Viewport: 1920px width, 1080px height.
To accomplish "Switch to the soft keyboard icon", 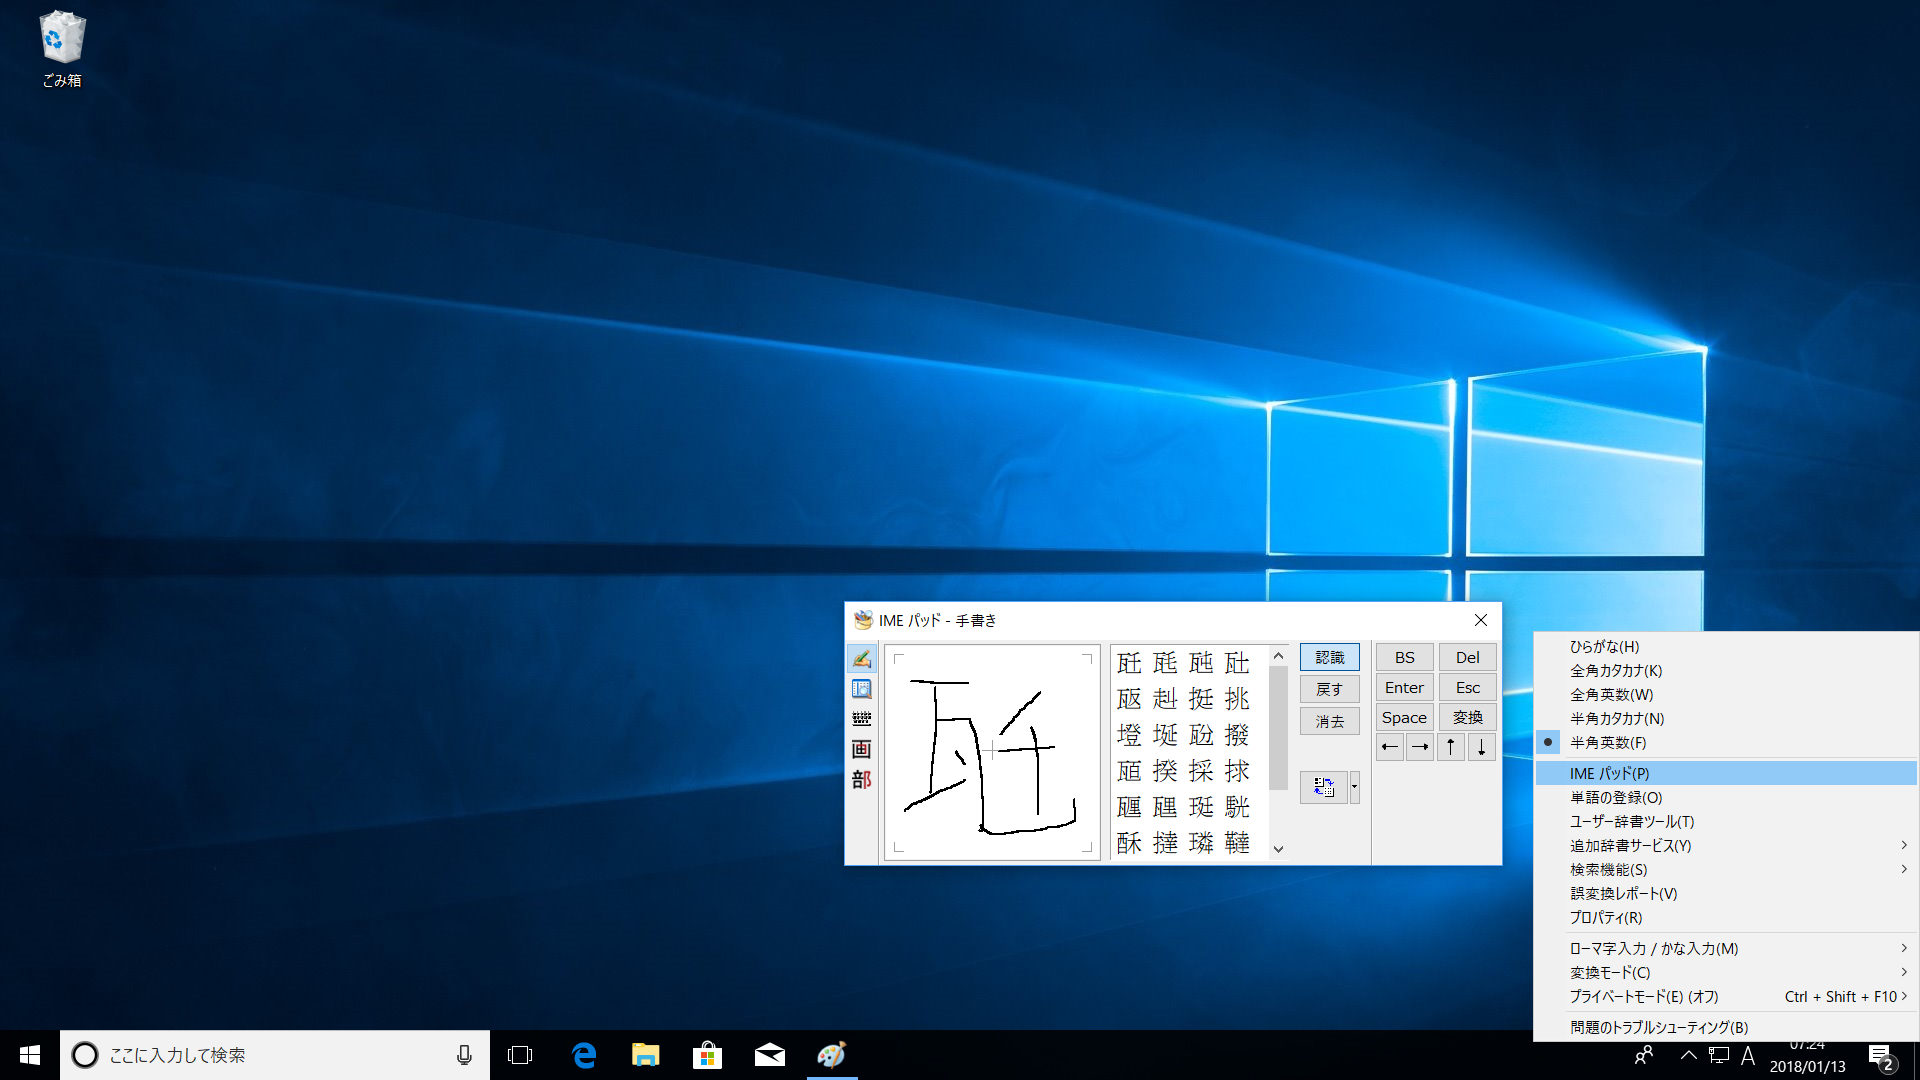I will pos(861,719).
